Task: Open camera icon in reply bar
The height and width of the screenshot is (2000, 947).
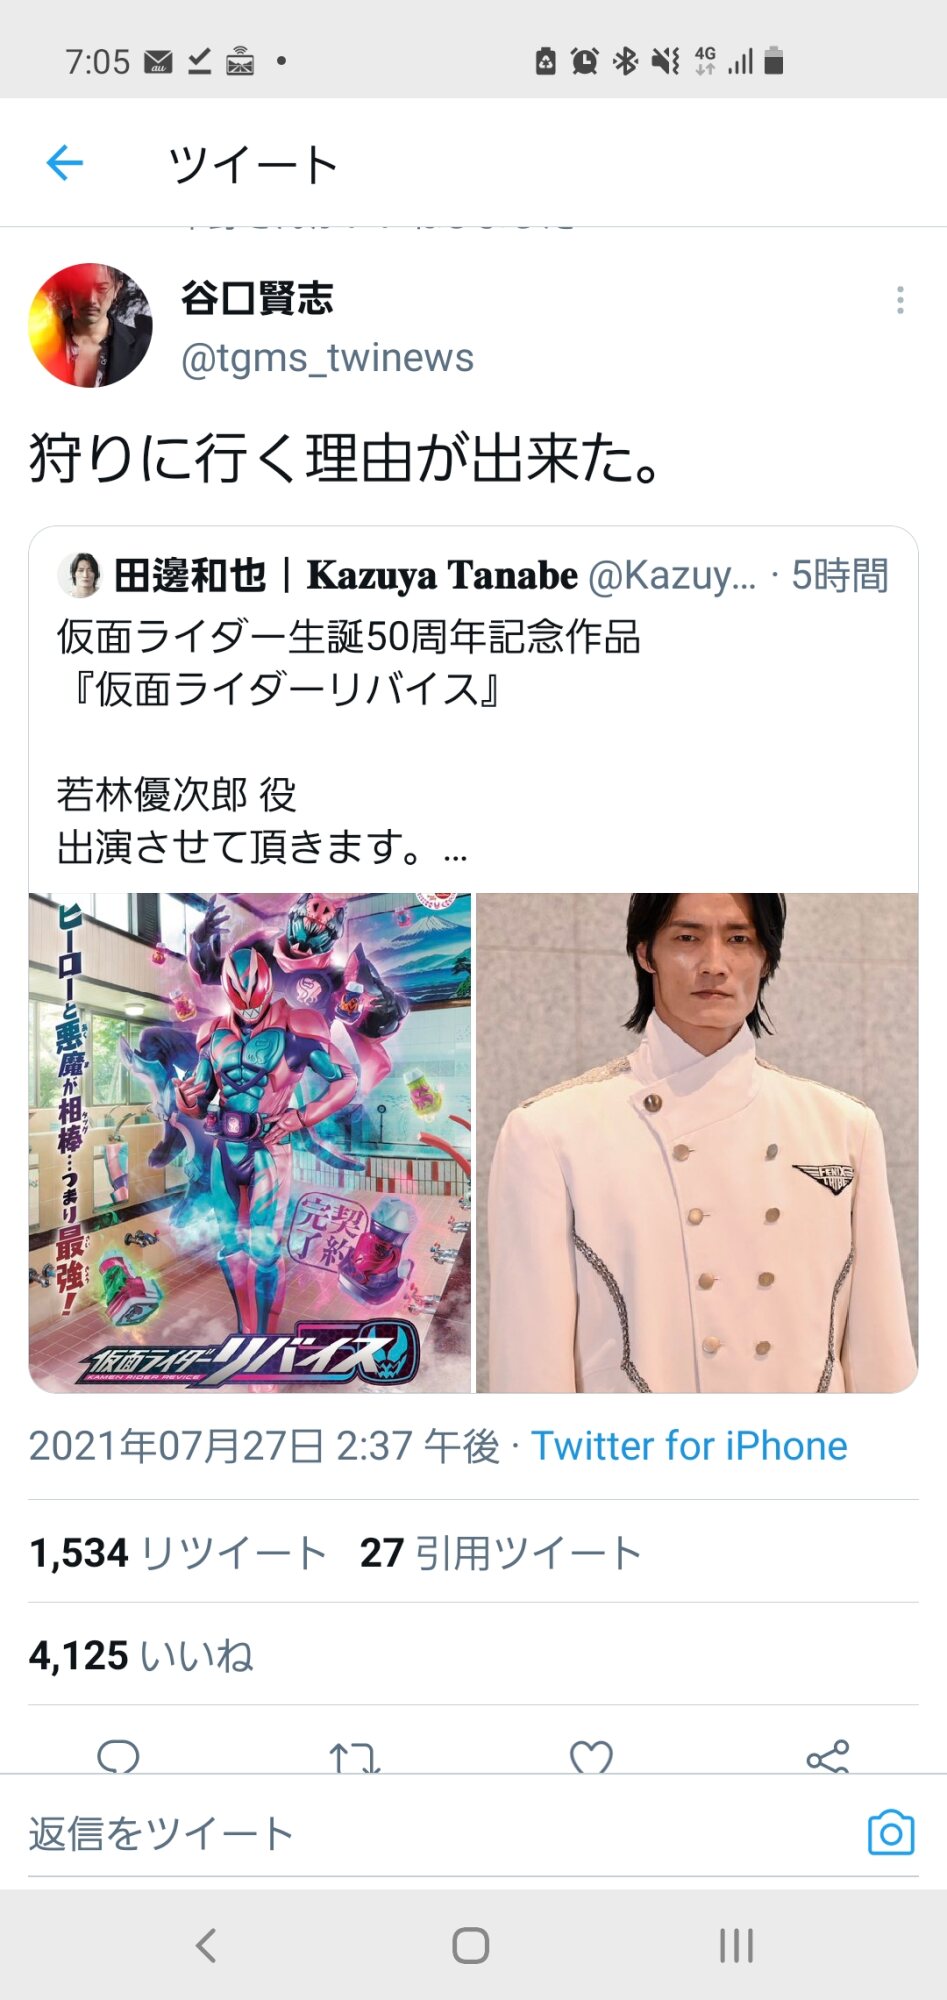Action: (891, 1833)
